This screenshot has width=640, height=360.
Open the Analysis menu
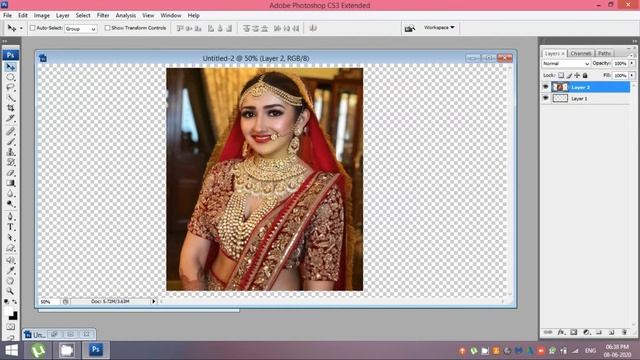coord(126,16)
